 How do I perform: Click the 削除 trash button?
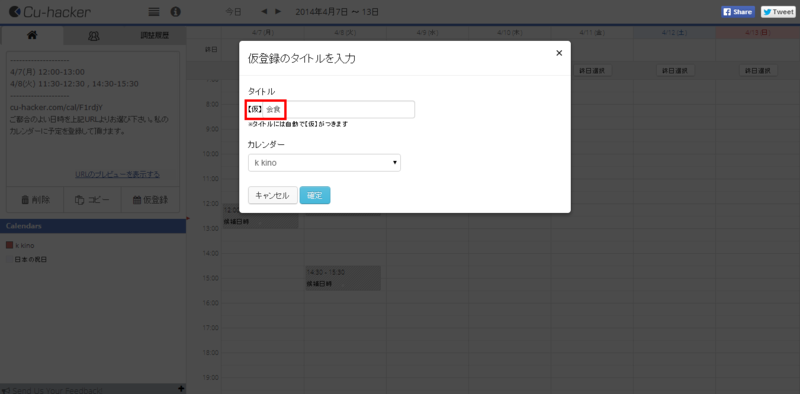[x=35, y=200]
